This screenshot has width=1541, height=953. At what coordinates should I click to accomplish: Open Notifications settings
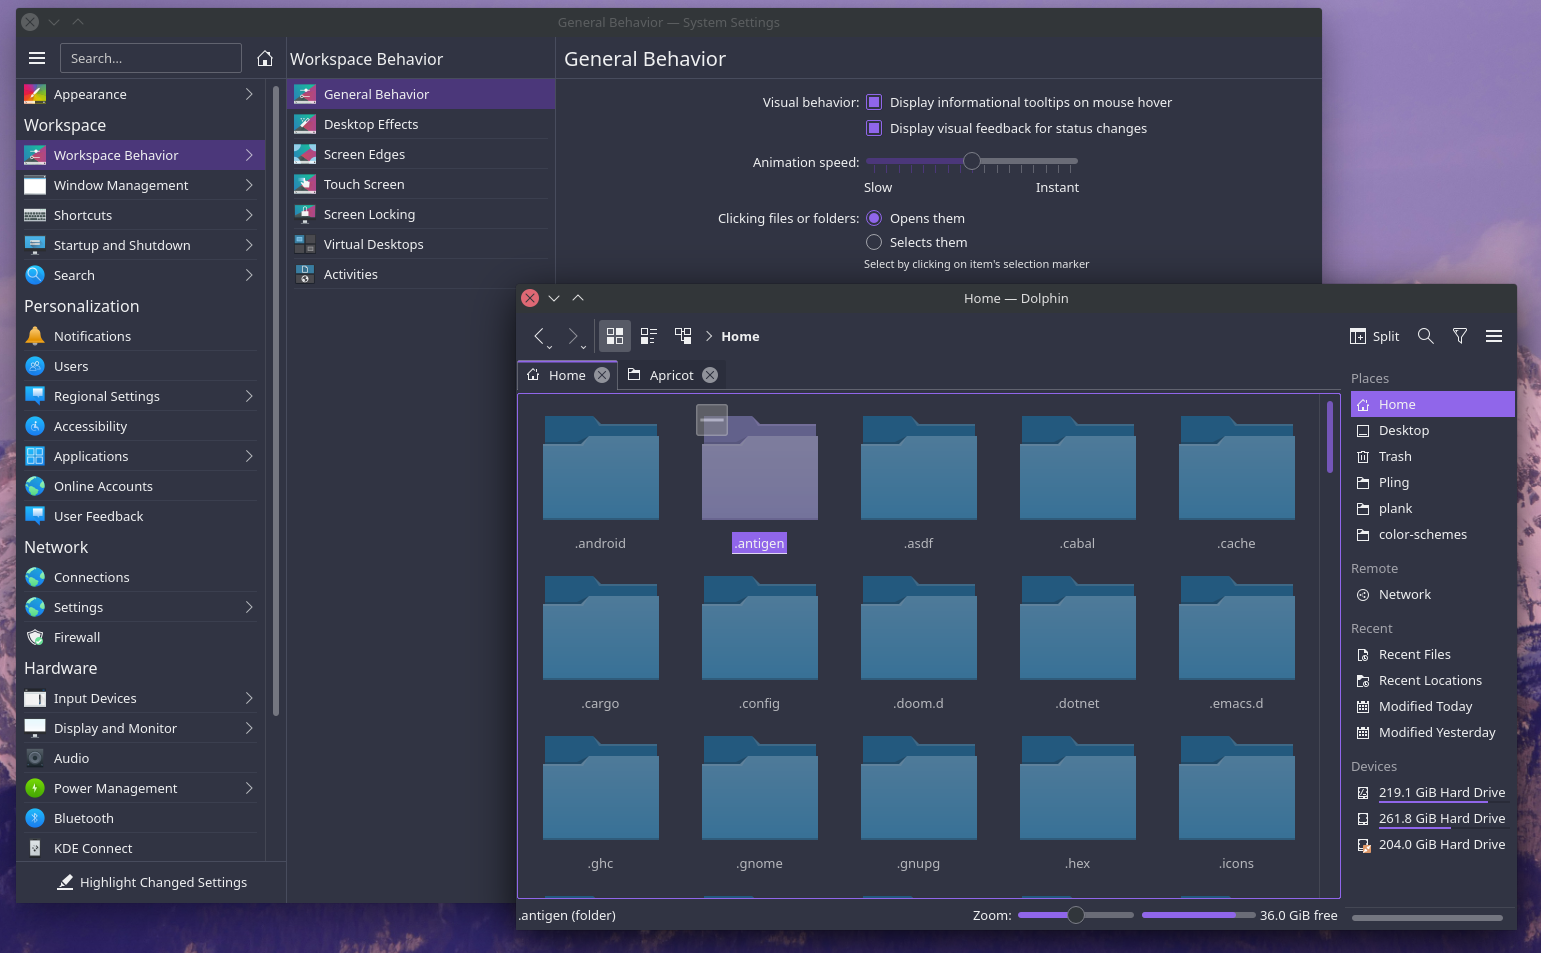pyautogui.click(x=138, y=336)
